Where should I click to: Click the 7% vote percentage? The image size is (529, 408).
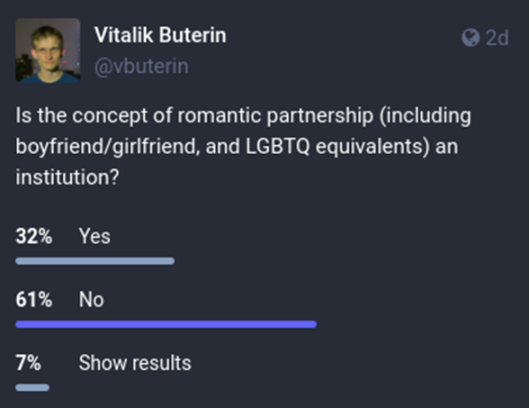[x=28, y=363]
